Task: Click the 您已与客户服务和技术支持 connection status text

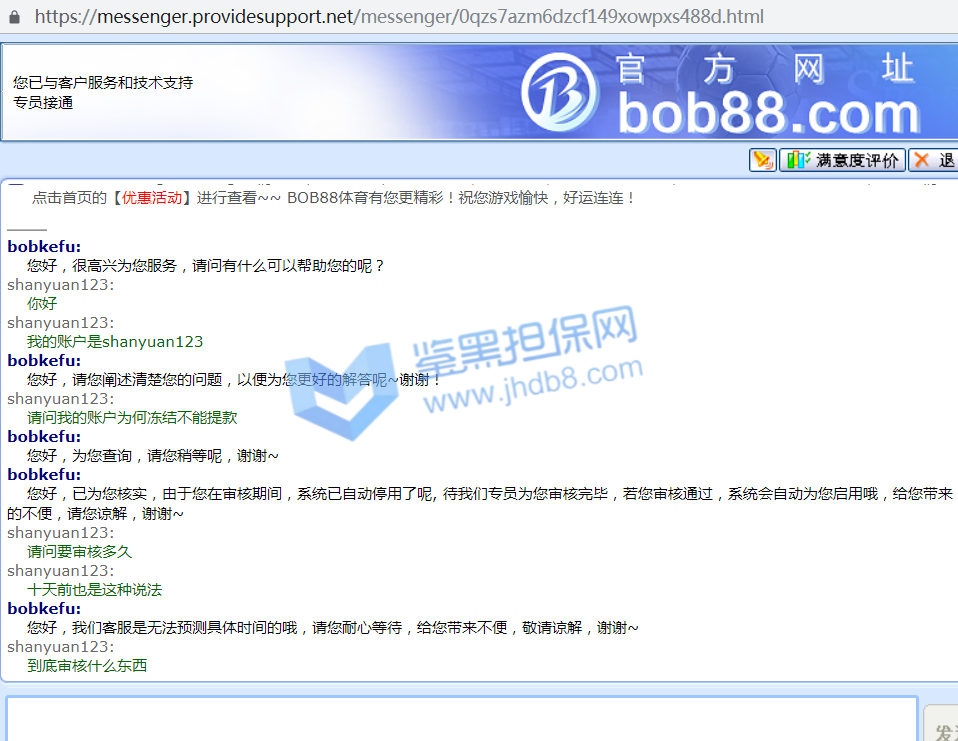Action: [103, 83]
